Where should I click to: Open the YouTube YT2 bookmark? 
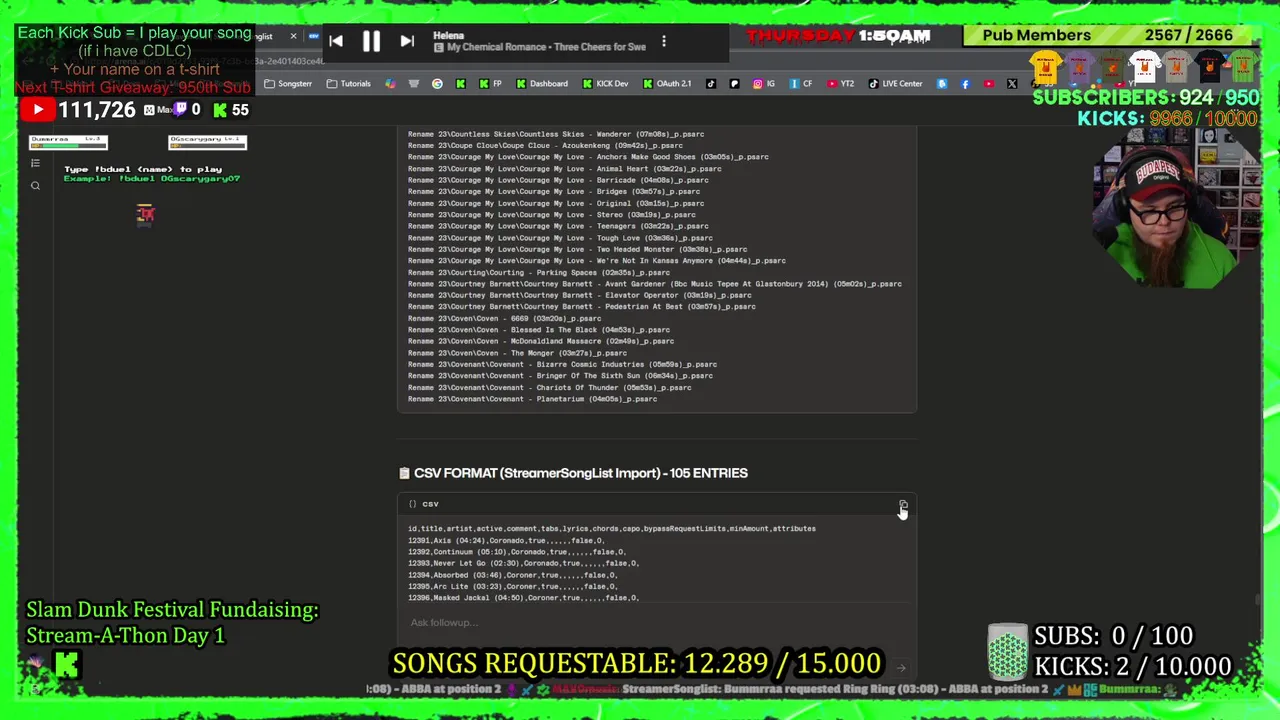[841, 84]
